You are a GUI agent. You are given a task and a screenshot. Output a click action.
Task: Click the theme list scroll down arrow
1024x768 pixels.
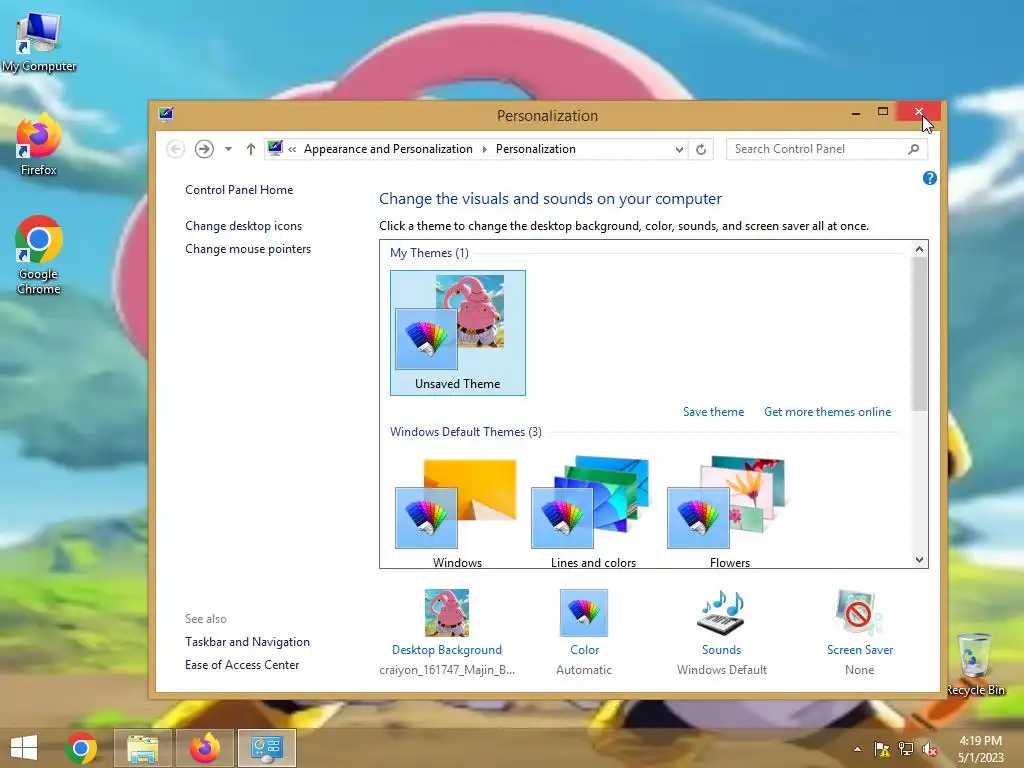(x=920, y=560)
